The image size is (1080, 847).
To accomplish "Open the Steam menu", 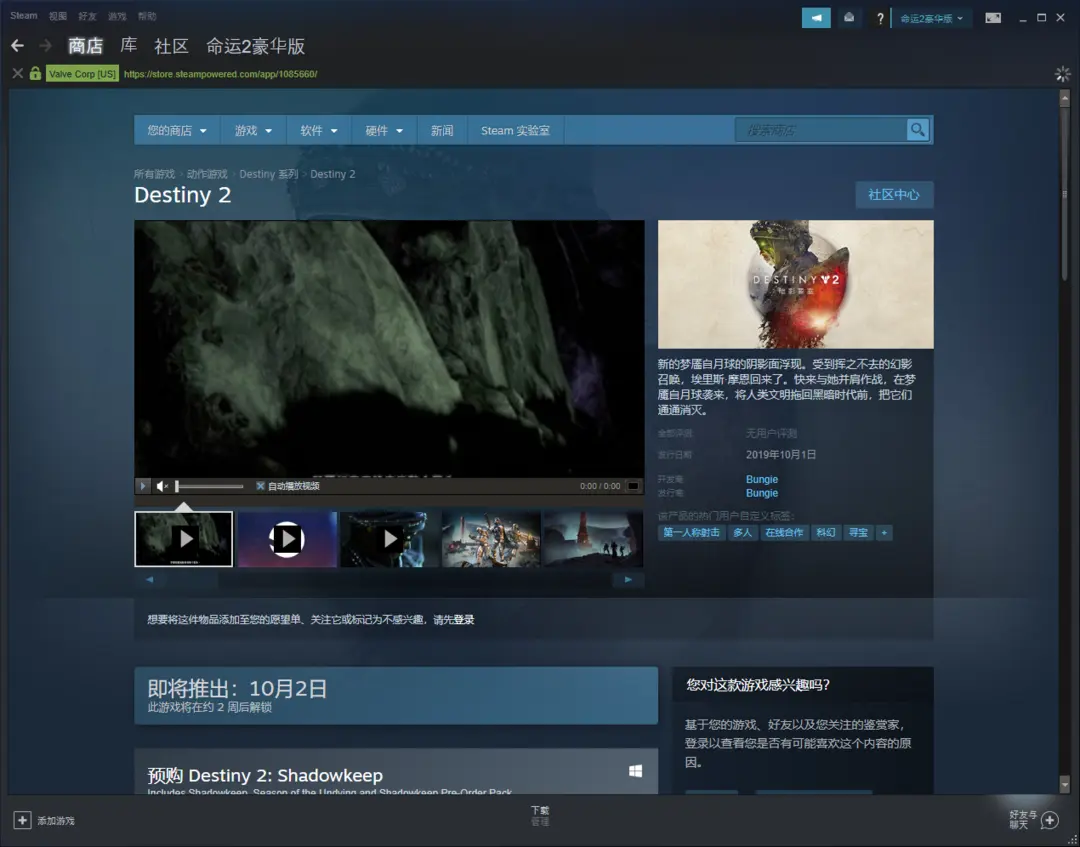I will coord(23,16).
